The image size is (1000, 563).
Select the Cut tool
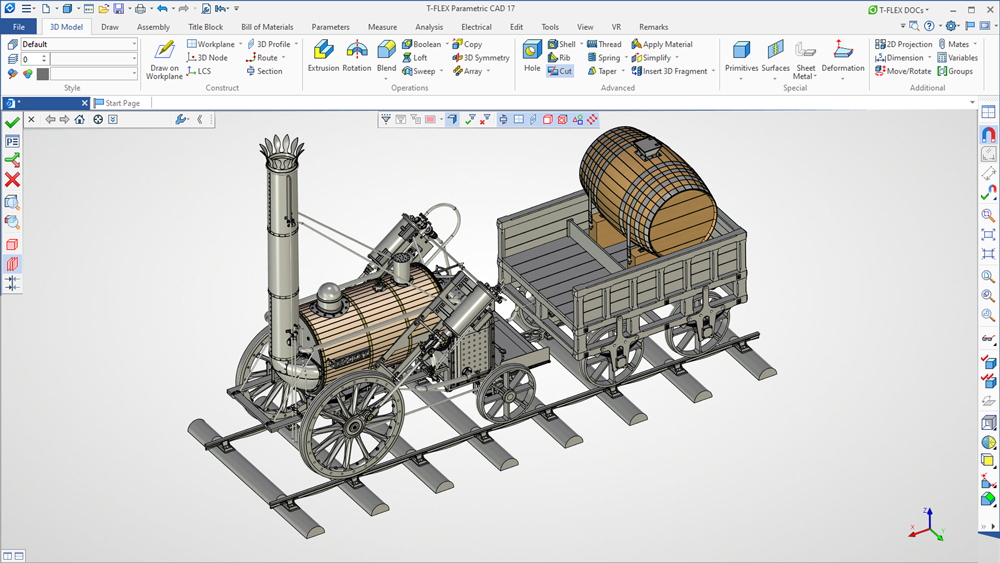pyautogui.click(x=560, y=71)
